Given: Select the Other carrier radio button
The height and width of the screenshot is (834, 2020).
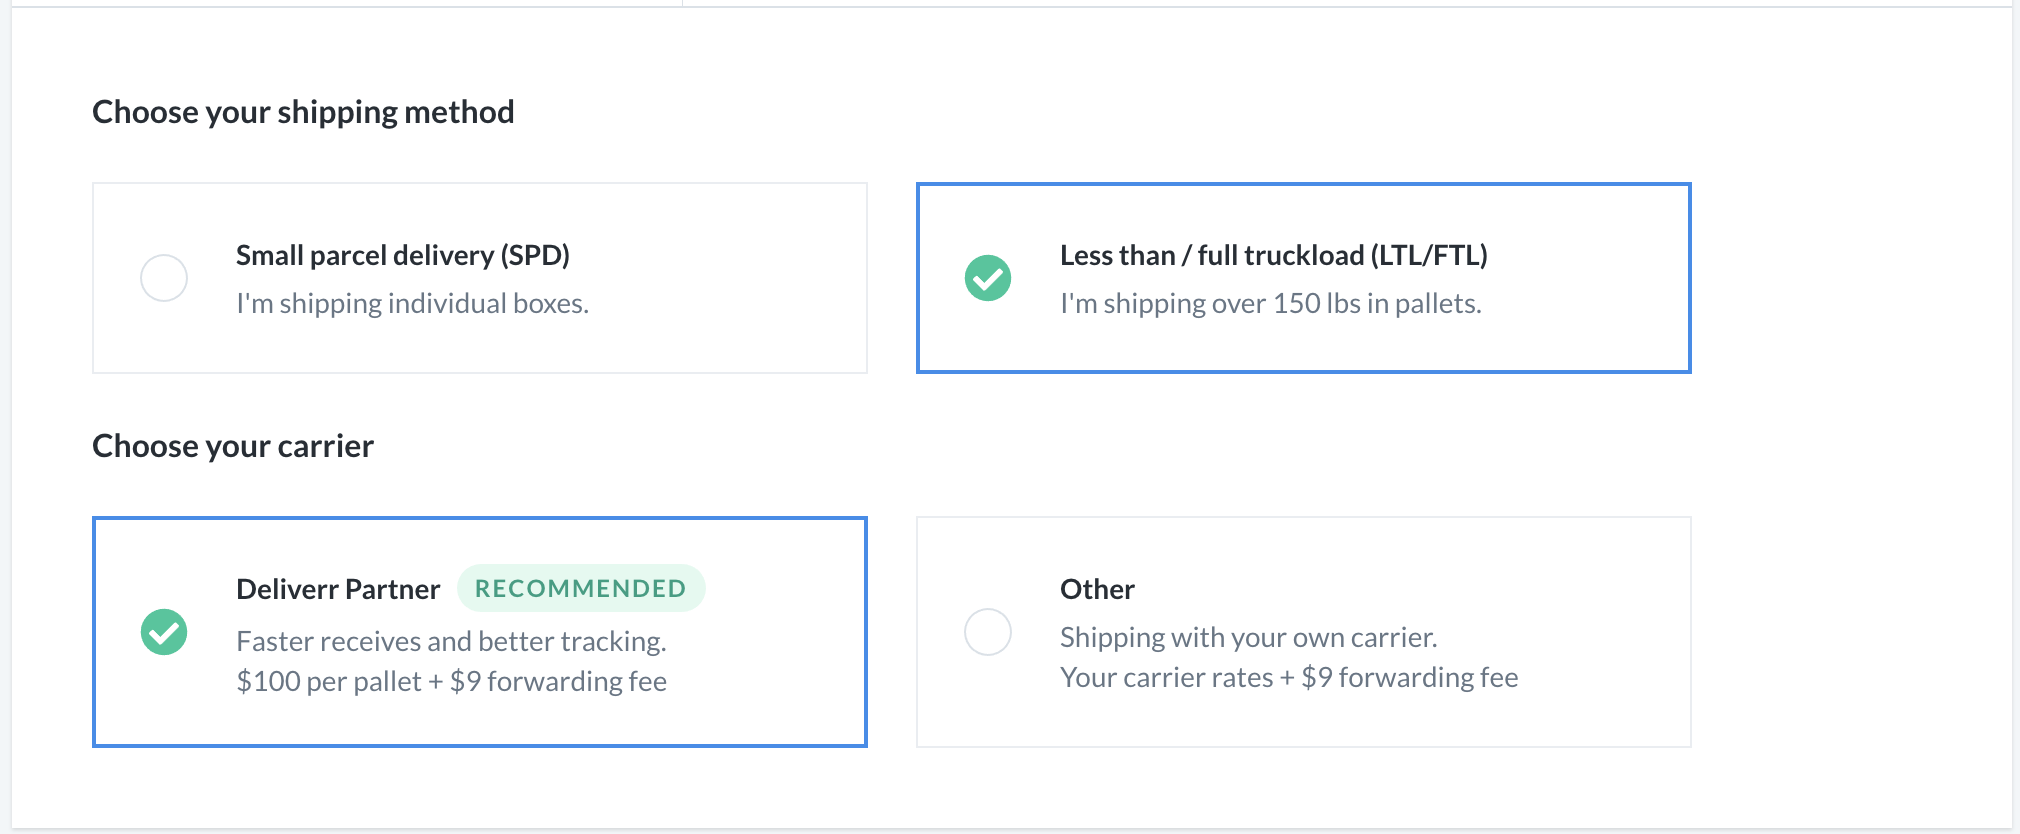Looking at the screenshot, I should 988,632.
